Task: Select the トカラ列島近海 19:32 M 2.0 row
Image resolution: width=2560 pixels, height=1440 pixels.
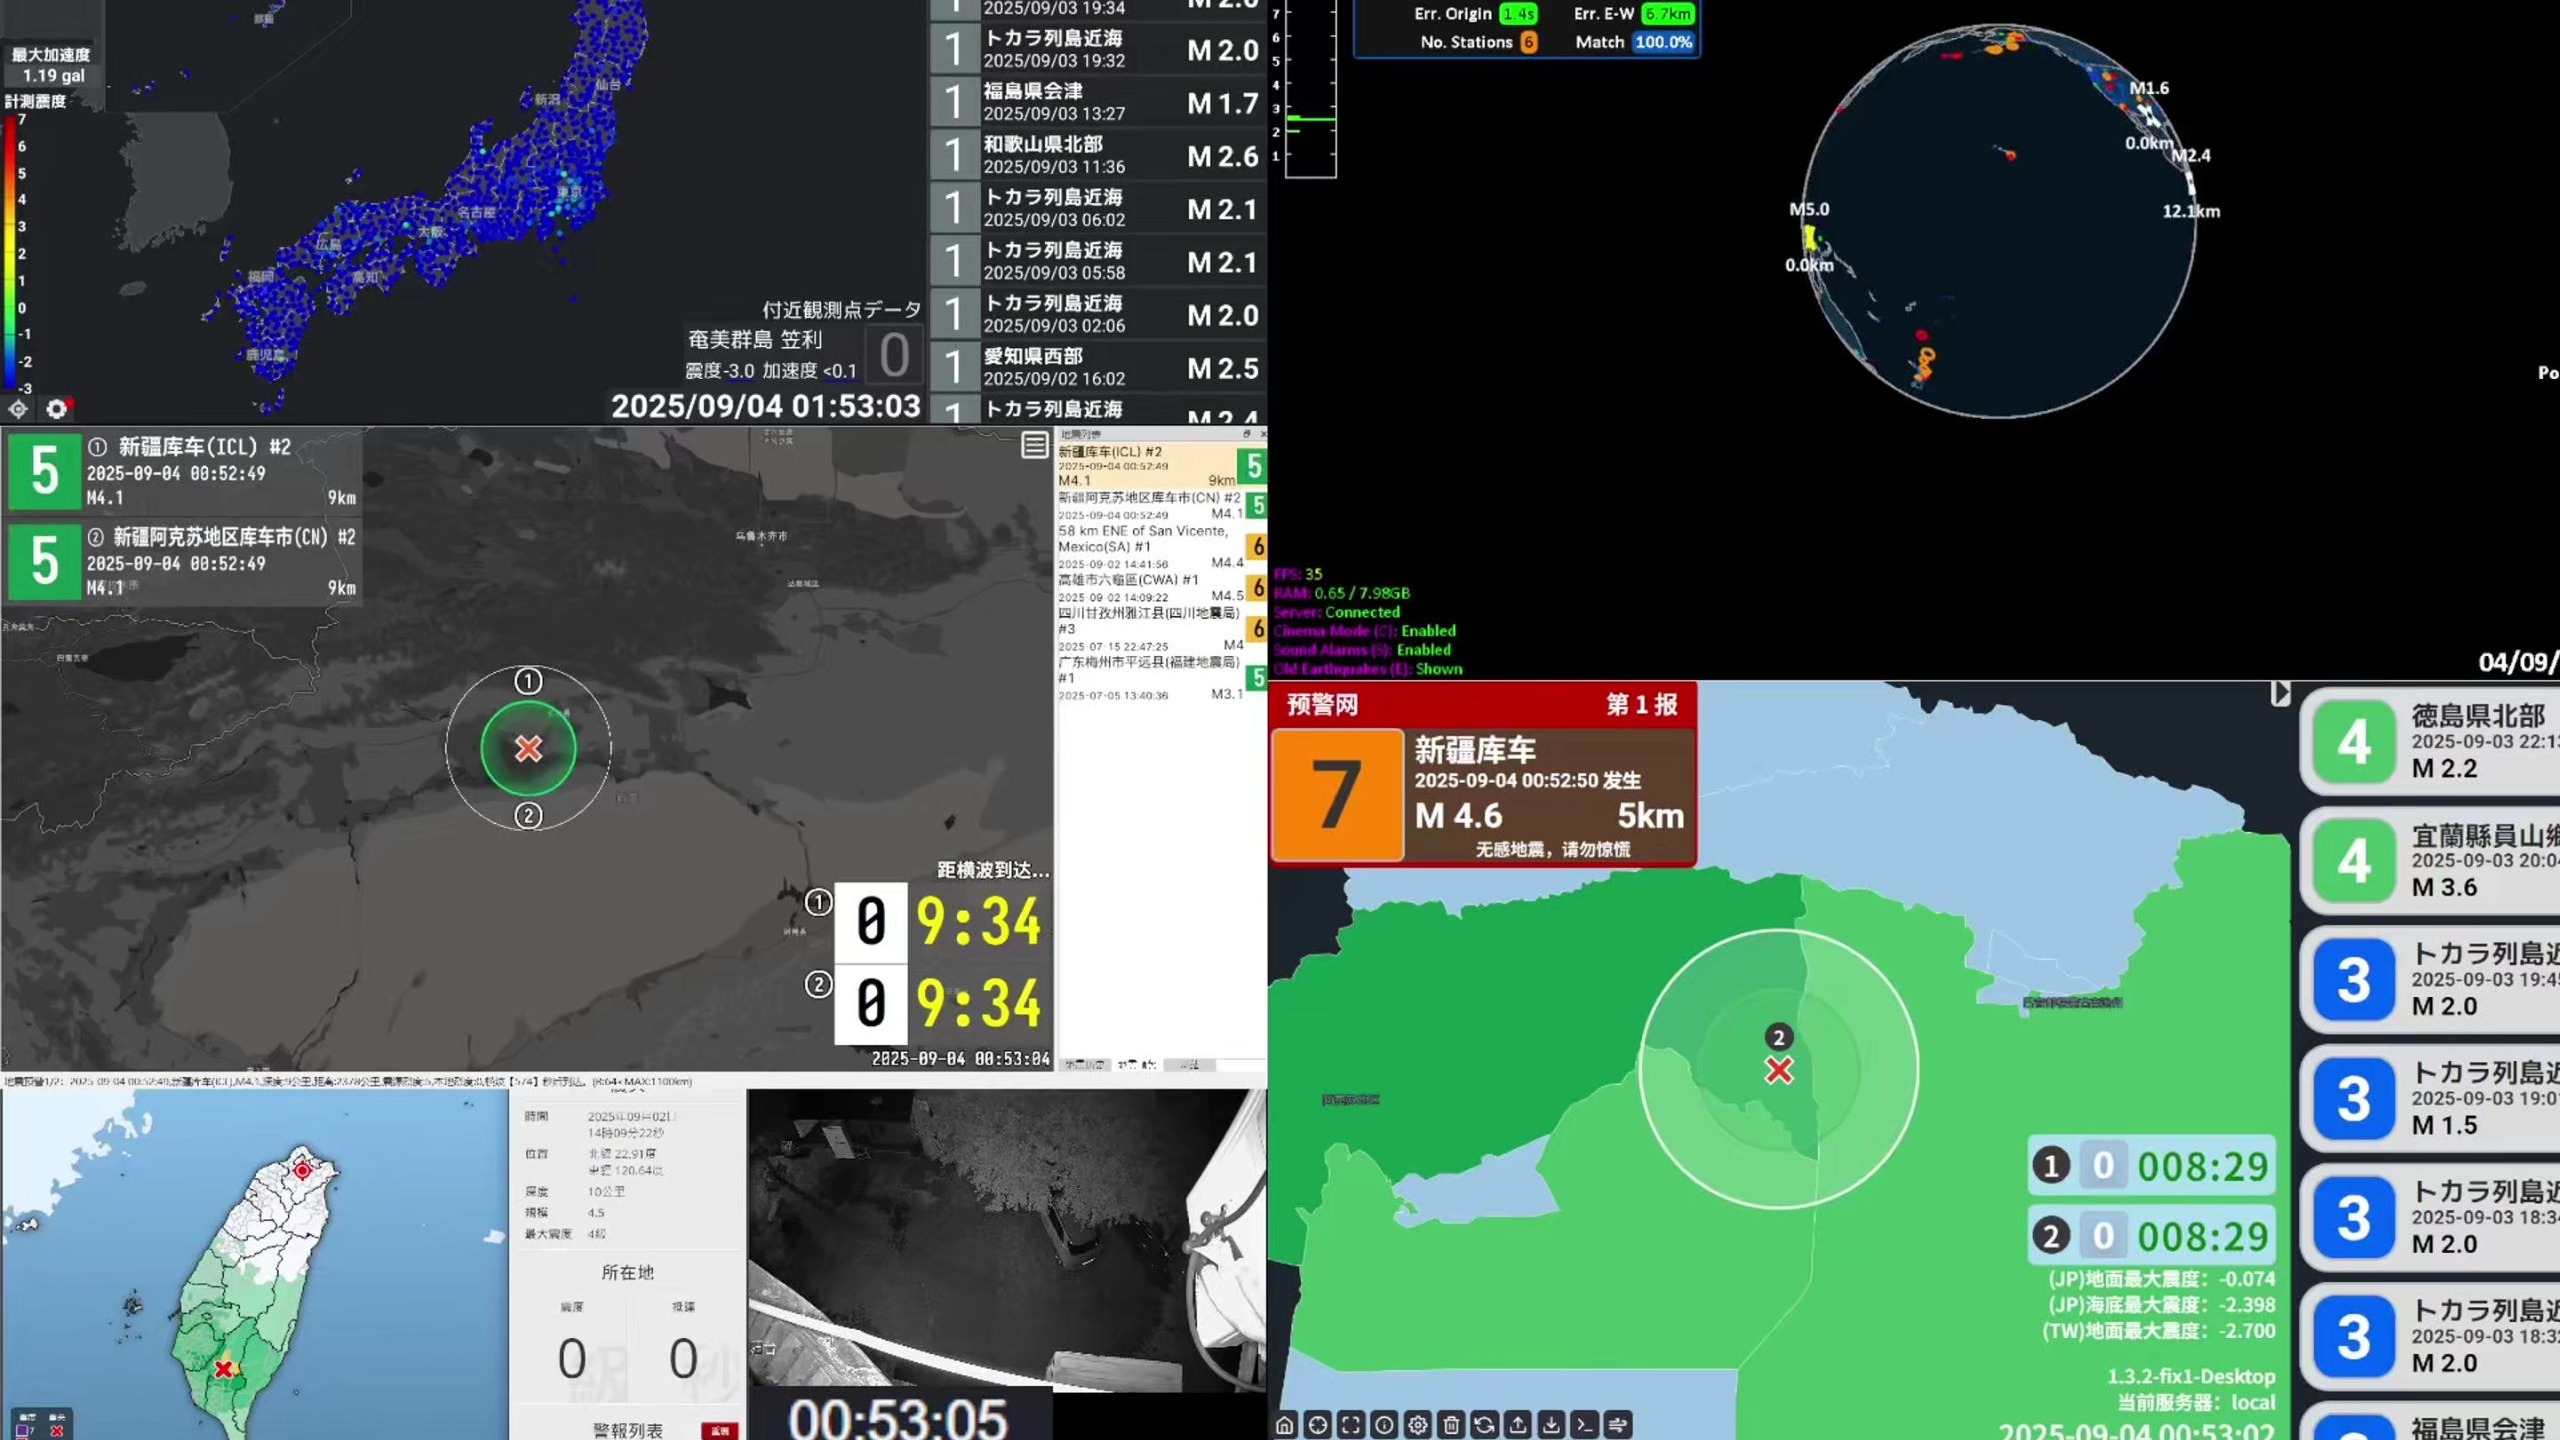Action: [x=1098, y=49]
